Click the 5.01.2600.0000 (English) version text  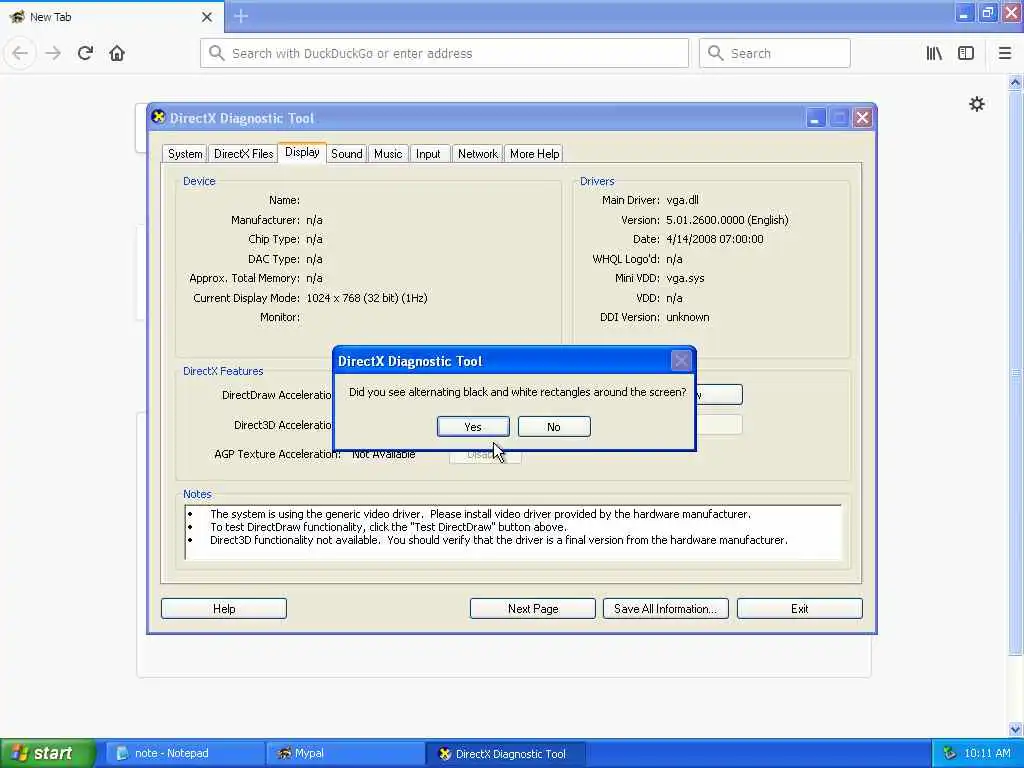click(727, 220)
